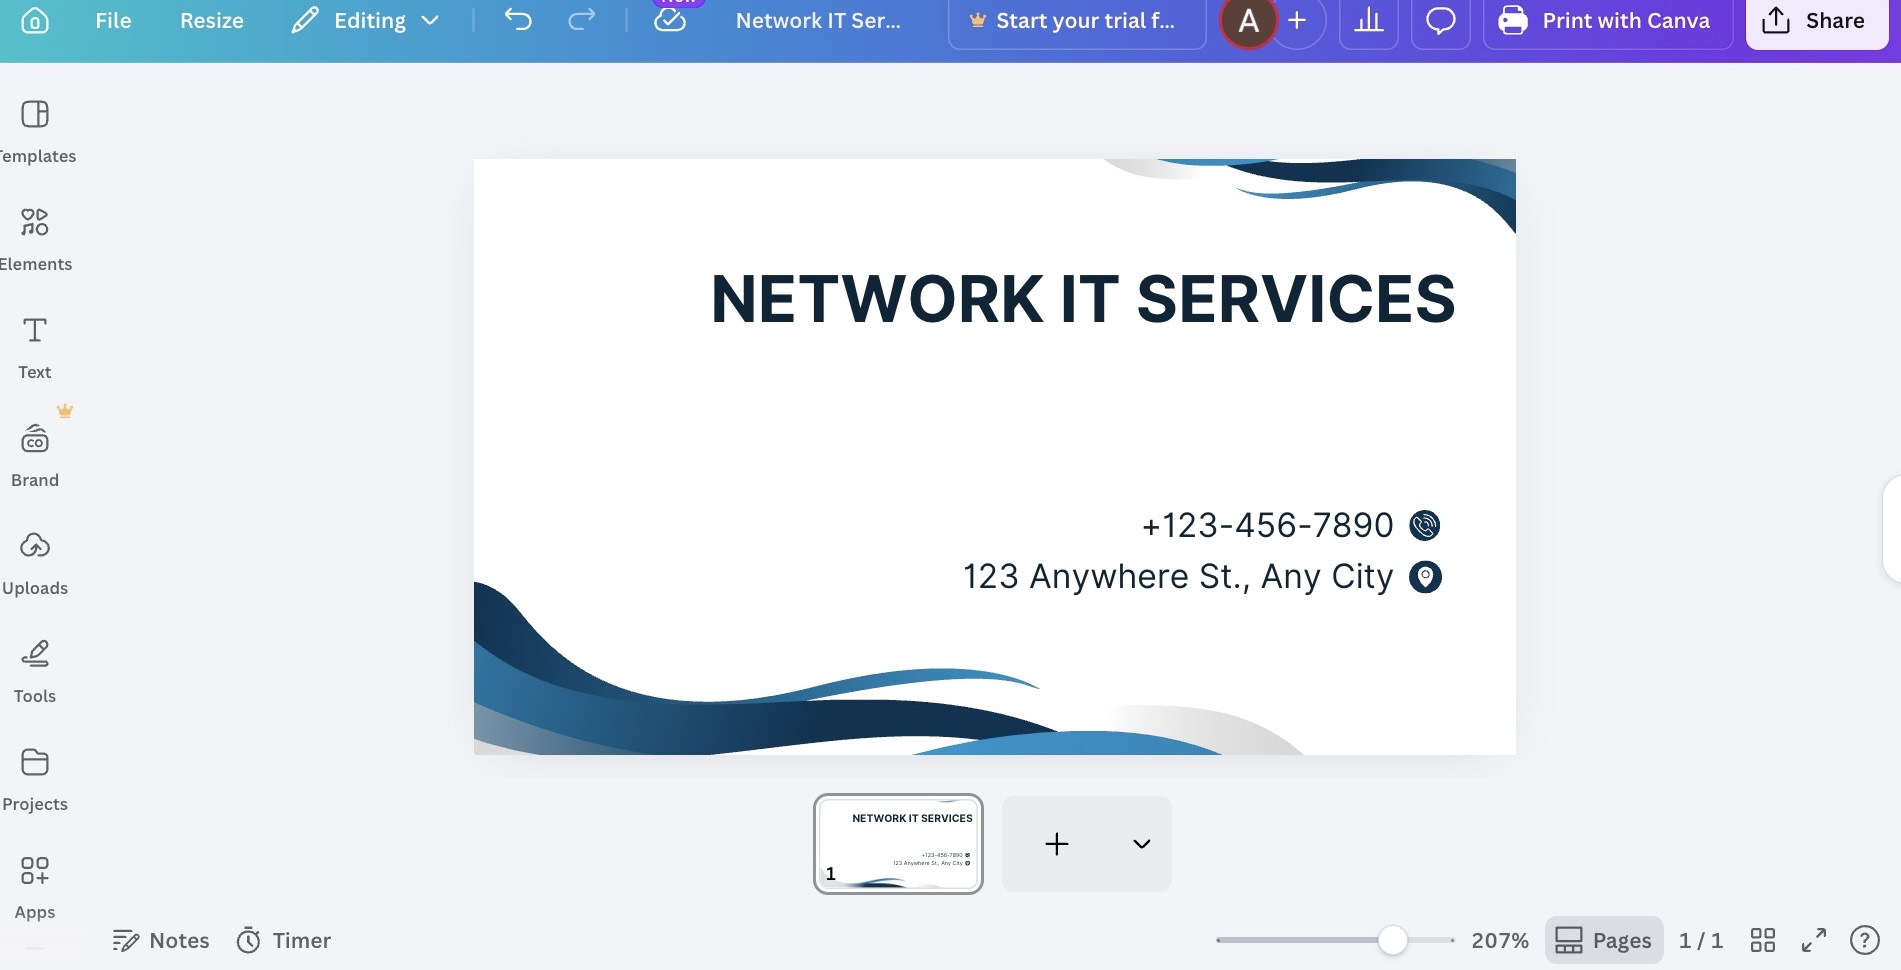Image resolution: width=1901 pixels, height=970 pixels.
Task: Open the Resize menu
Action: point(212,21)
